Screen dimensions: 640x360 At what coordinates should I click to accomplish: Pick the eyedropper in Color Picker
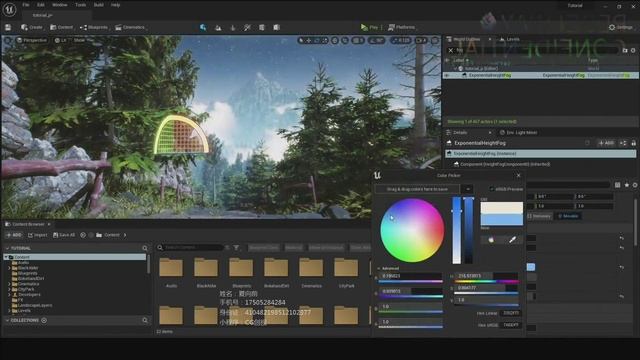(x=512, y=240)
